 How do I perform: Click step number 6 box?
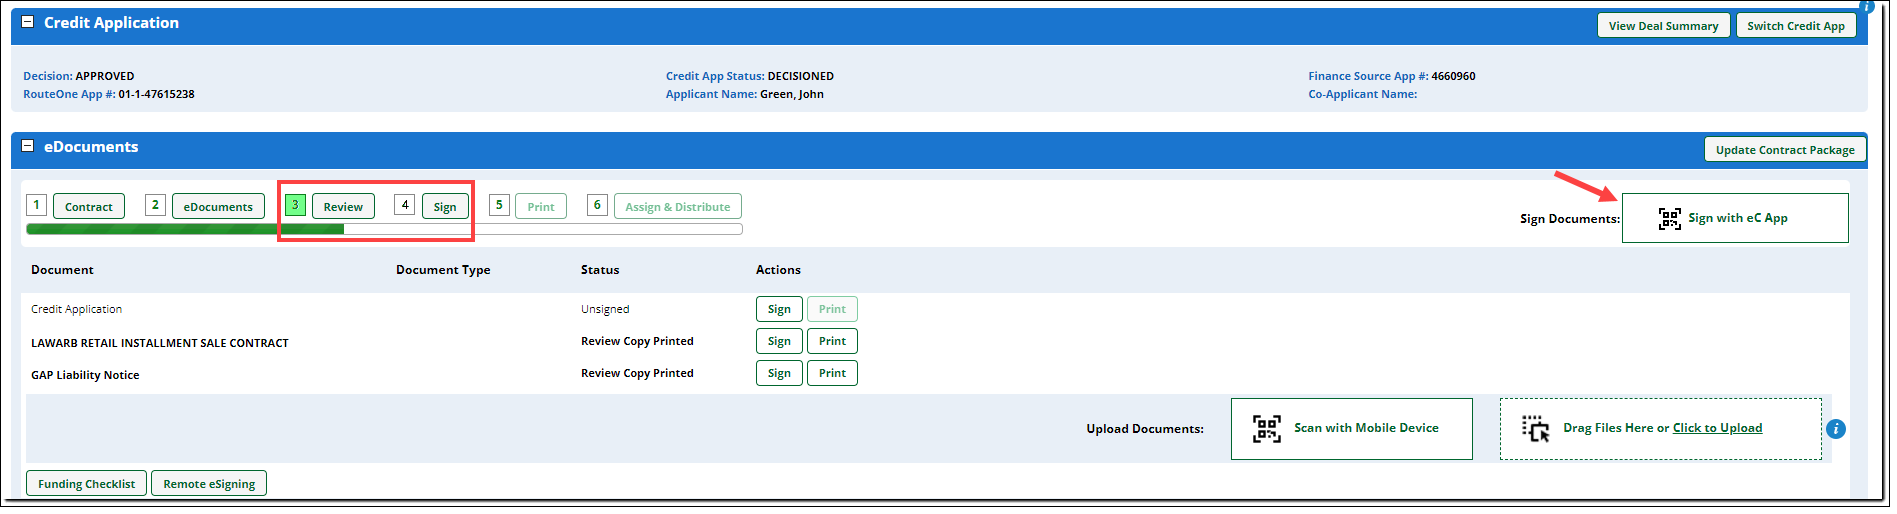(x=597, y=205)
